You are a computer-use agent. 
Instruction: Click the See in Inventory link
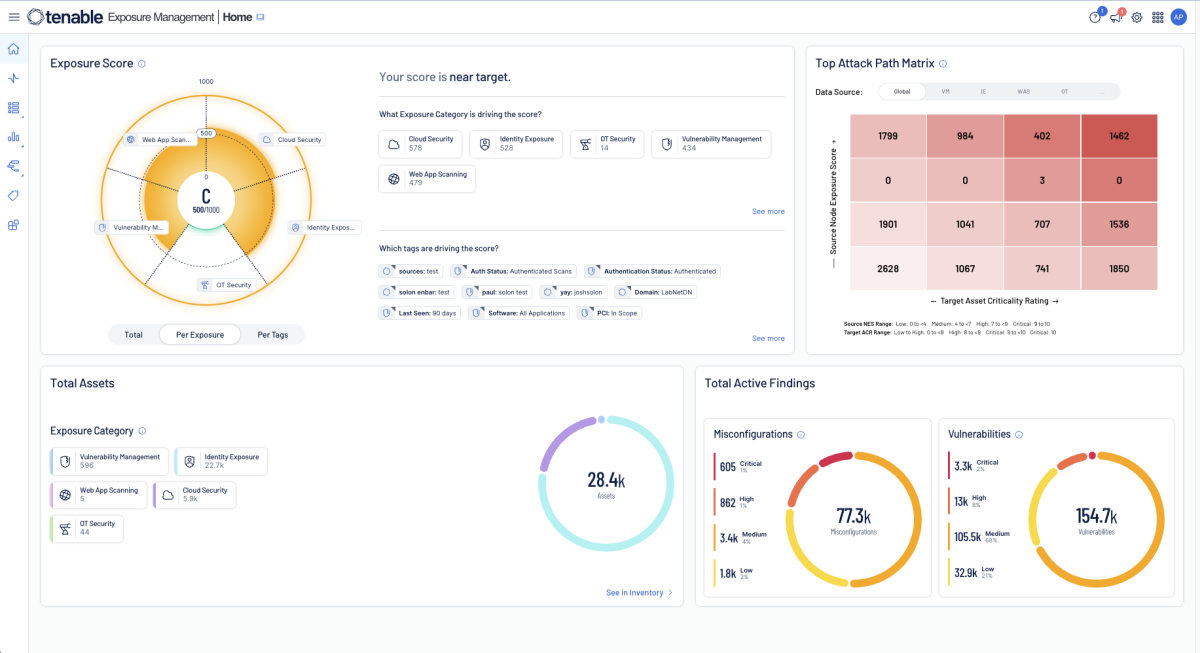click(x=634, y=592)
